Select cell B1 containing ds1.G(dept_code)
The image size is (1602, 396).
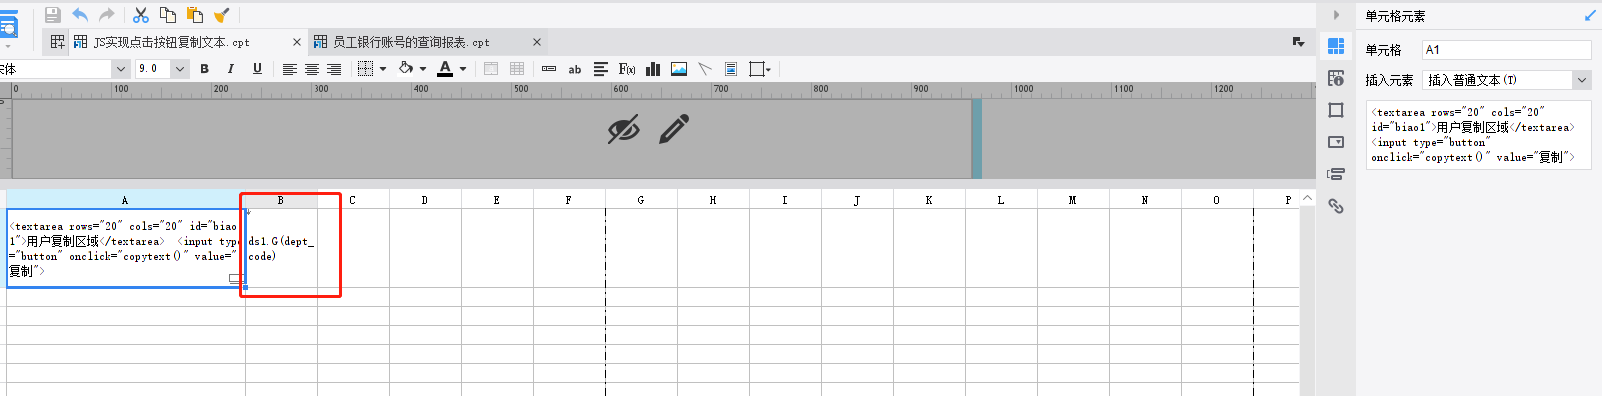[x=281, y=248]
